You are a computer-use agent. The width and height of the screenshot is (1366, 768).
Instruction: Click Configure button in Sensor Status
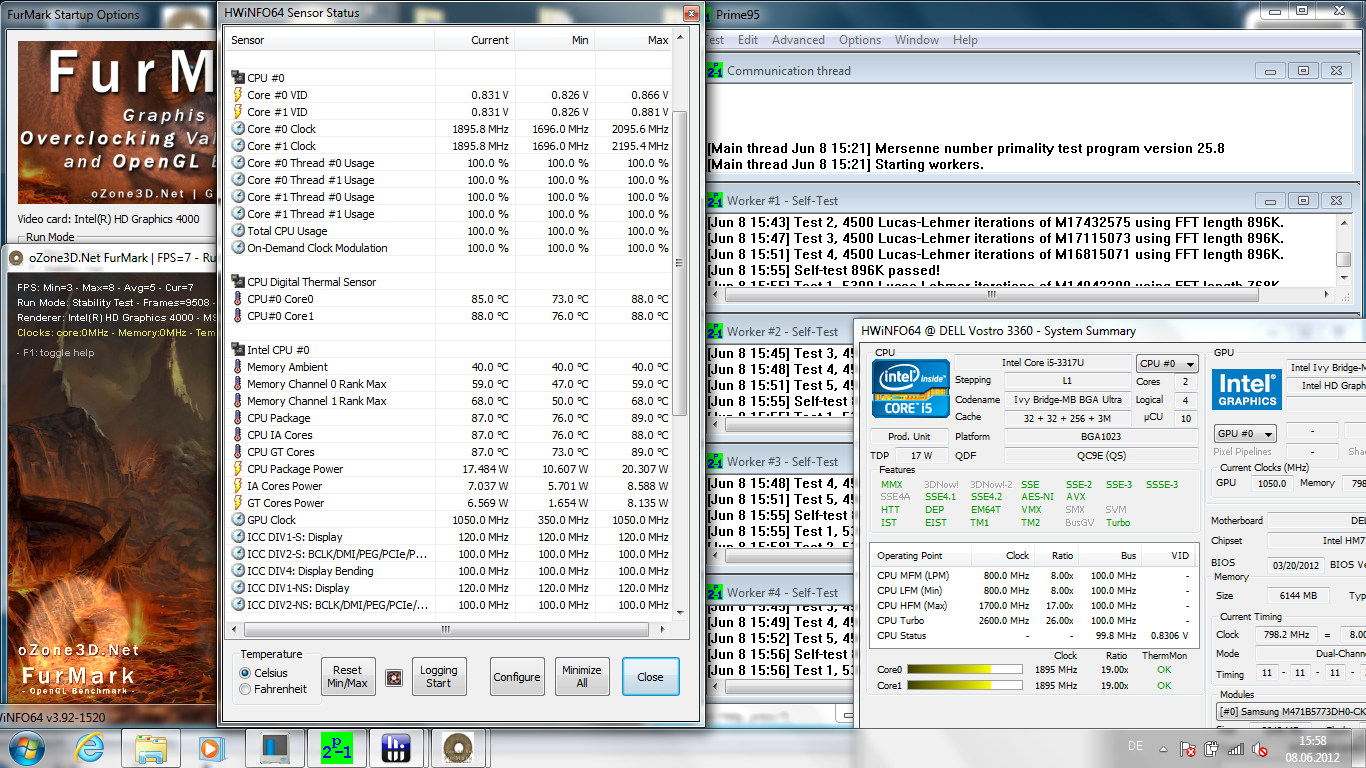pyautogui.click(x=517, y=677)
